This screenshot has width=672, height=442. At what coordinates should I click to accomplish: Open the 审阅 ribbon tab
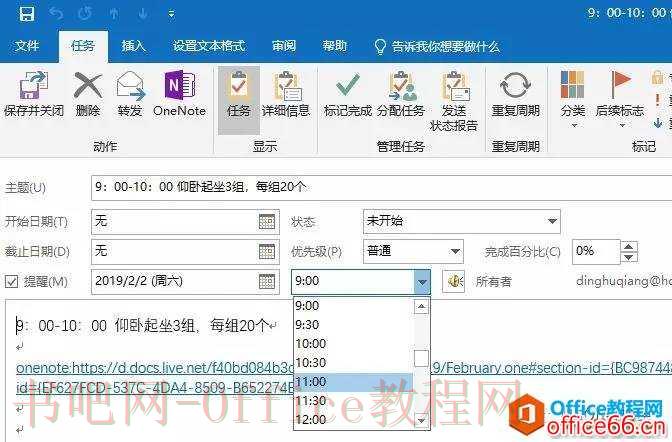pyautogui.click(x=284, y=46)
